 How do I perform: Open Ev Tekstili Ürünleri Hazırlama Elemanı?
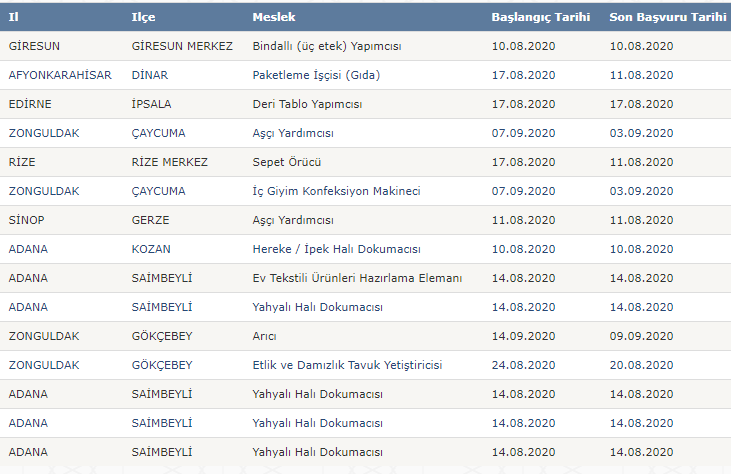(357, 278)
